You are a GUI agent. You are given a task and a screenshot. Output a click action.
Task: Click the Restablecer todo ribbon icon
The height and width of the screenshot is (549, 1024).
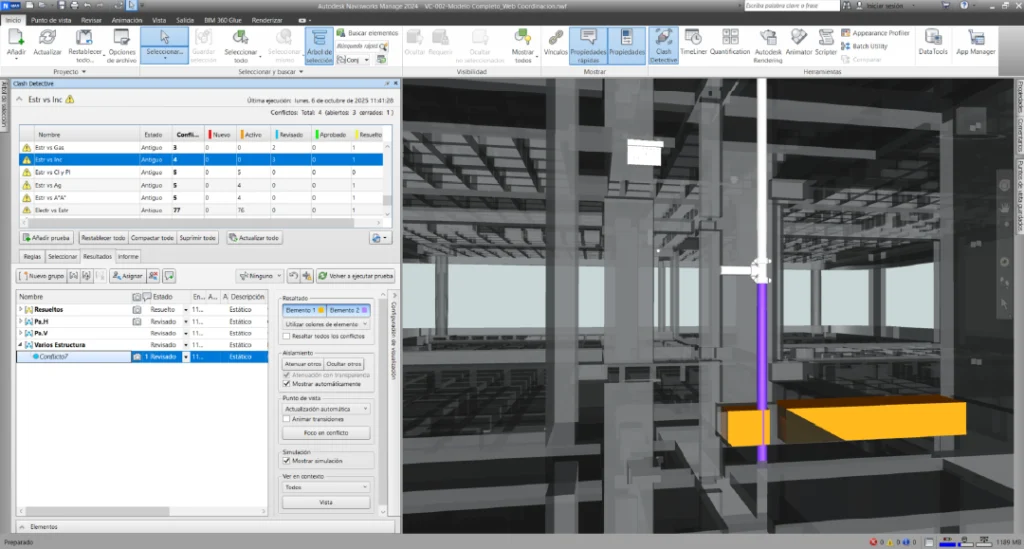click(85, 39)
